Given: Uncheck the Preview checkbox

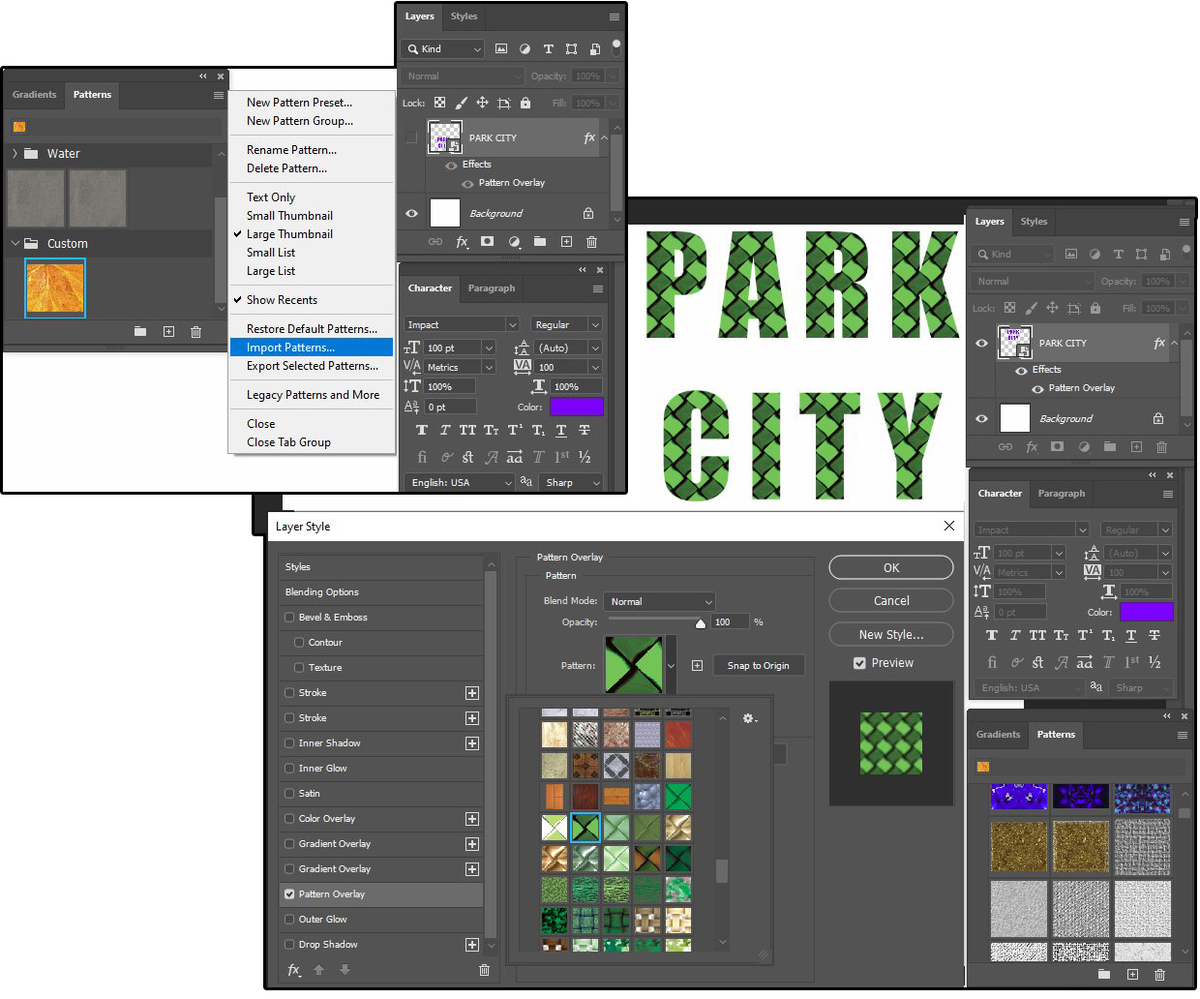Looking at the screenshot, I should [859, 663].
